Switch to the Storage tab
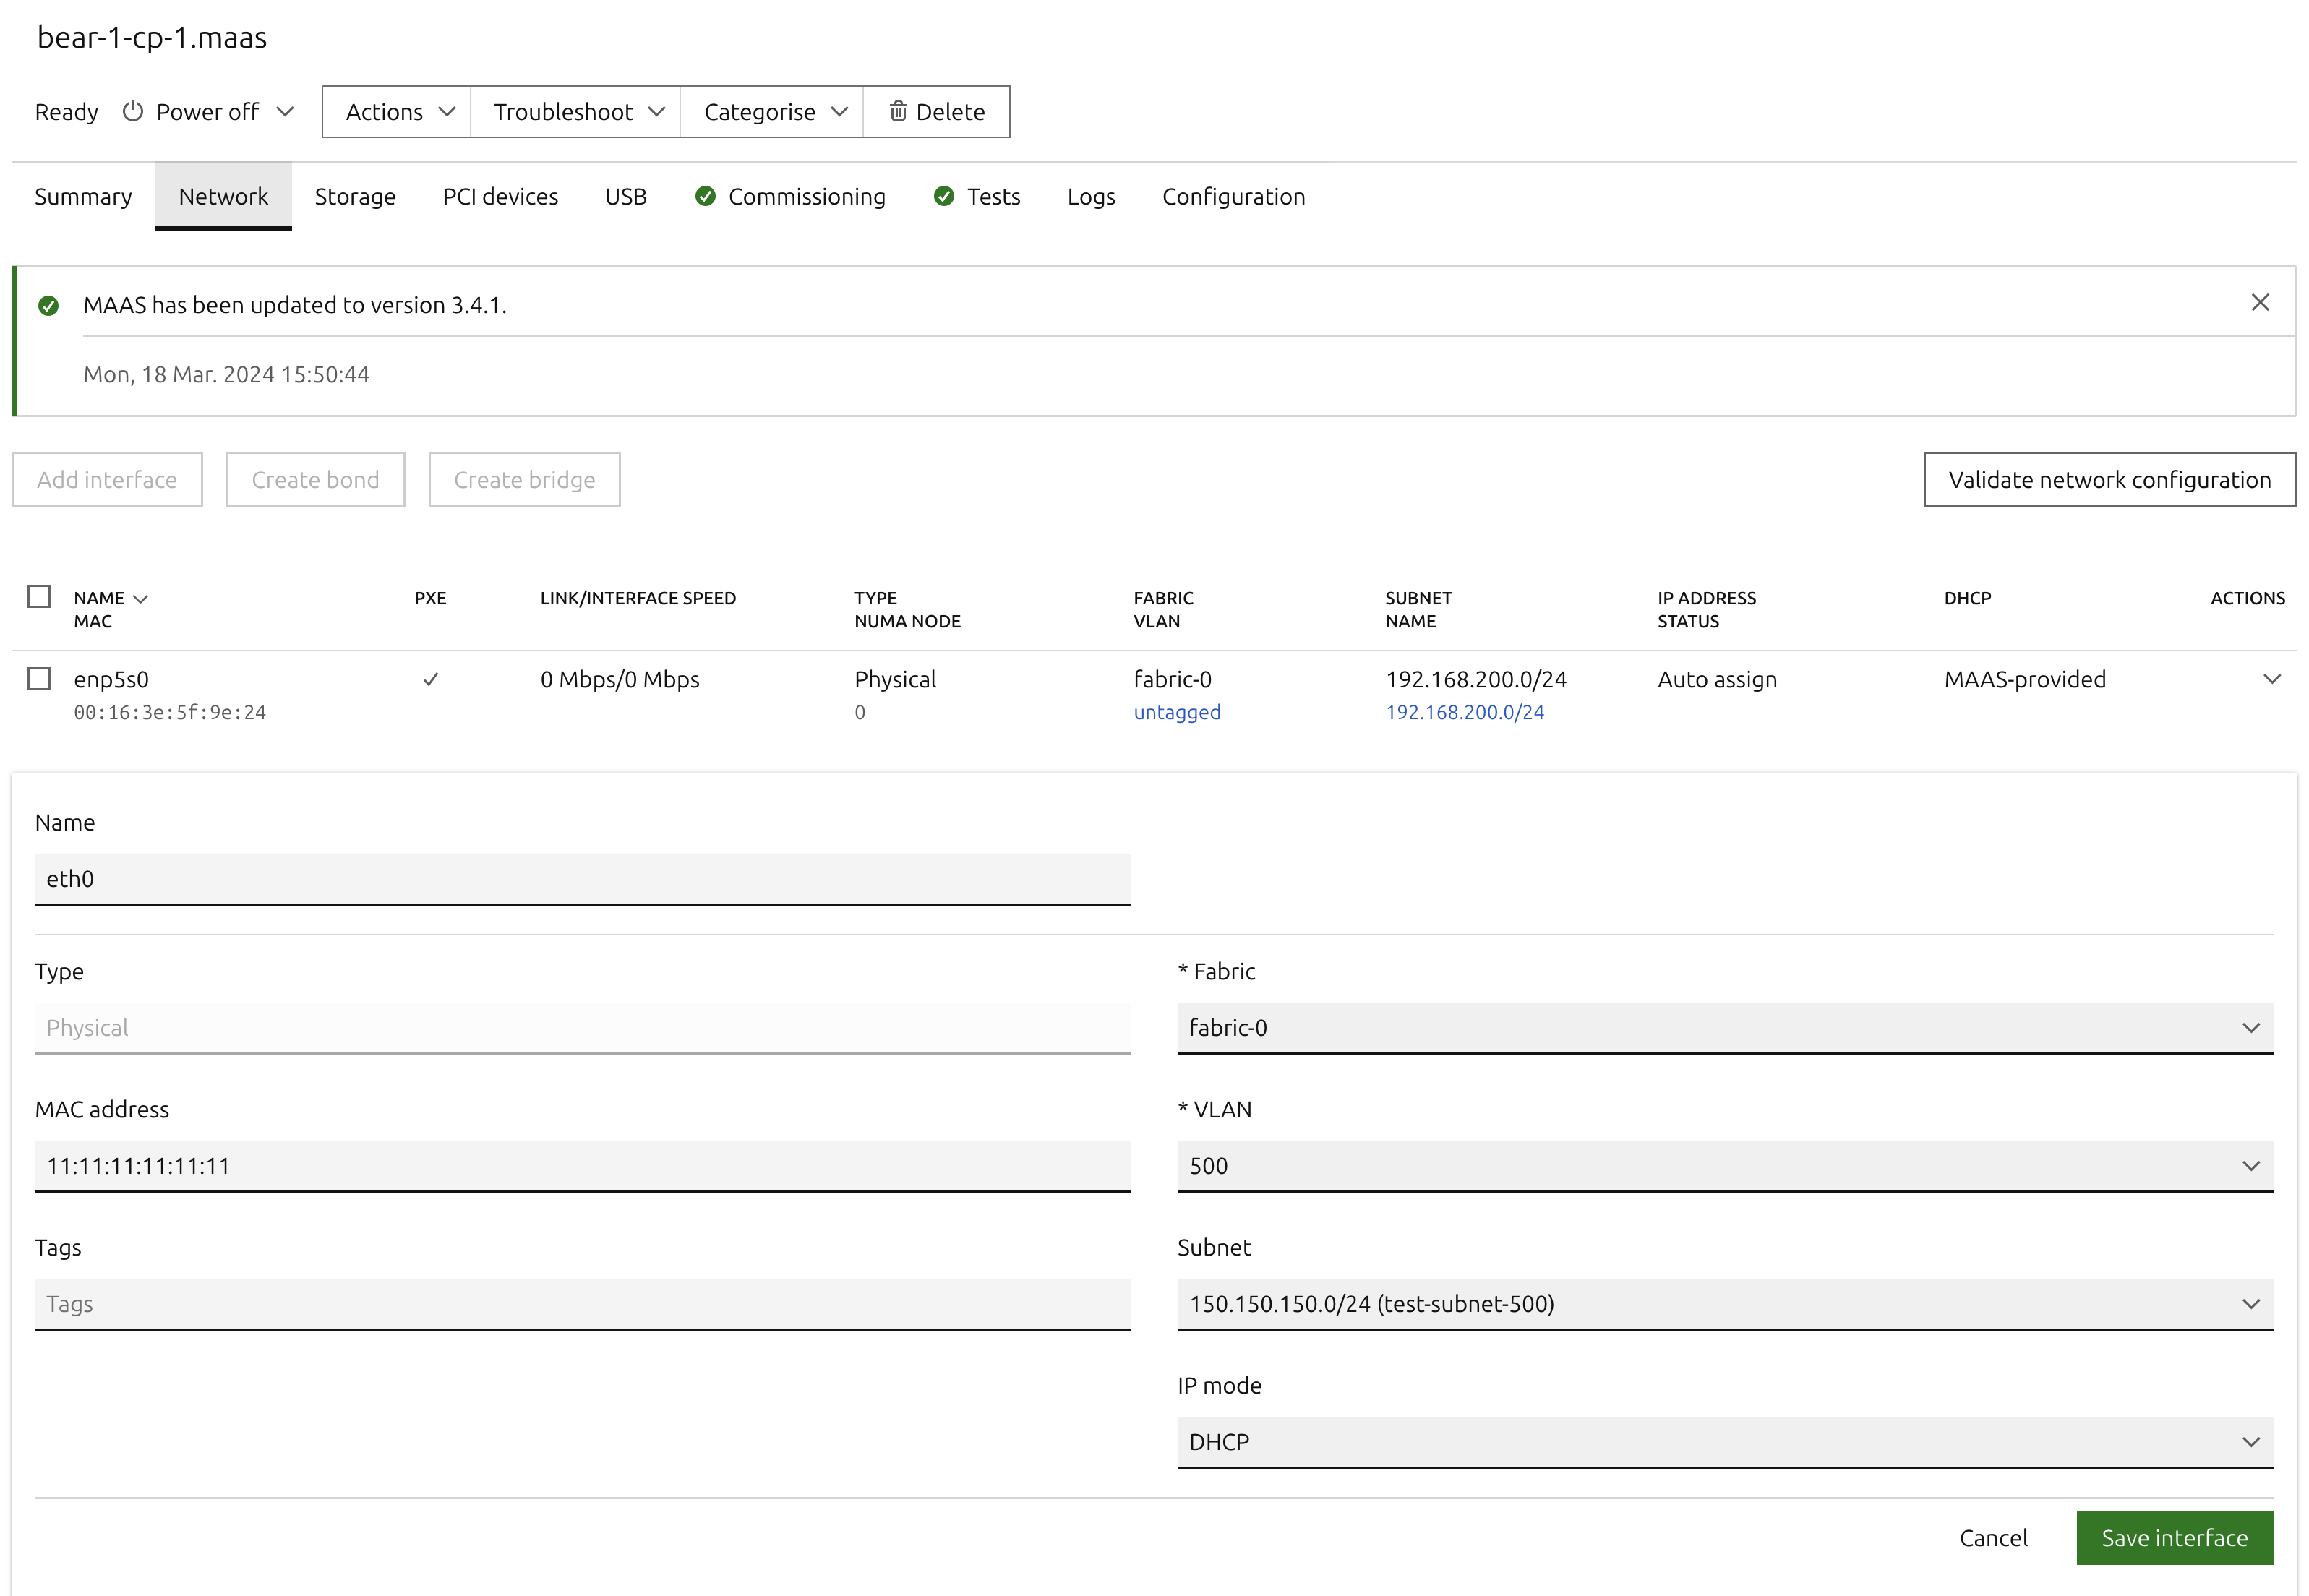The width and height of the screenshot is (2309, 1596). click(x=355, y=196)
